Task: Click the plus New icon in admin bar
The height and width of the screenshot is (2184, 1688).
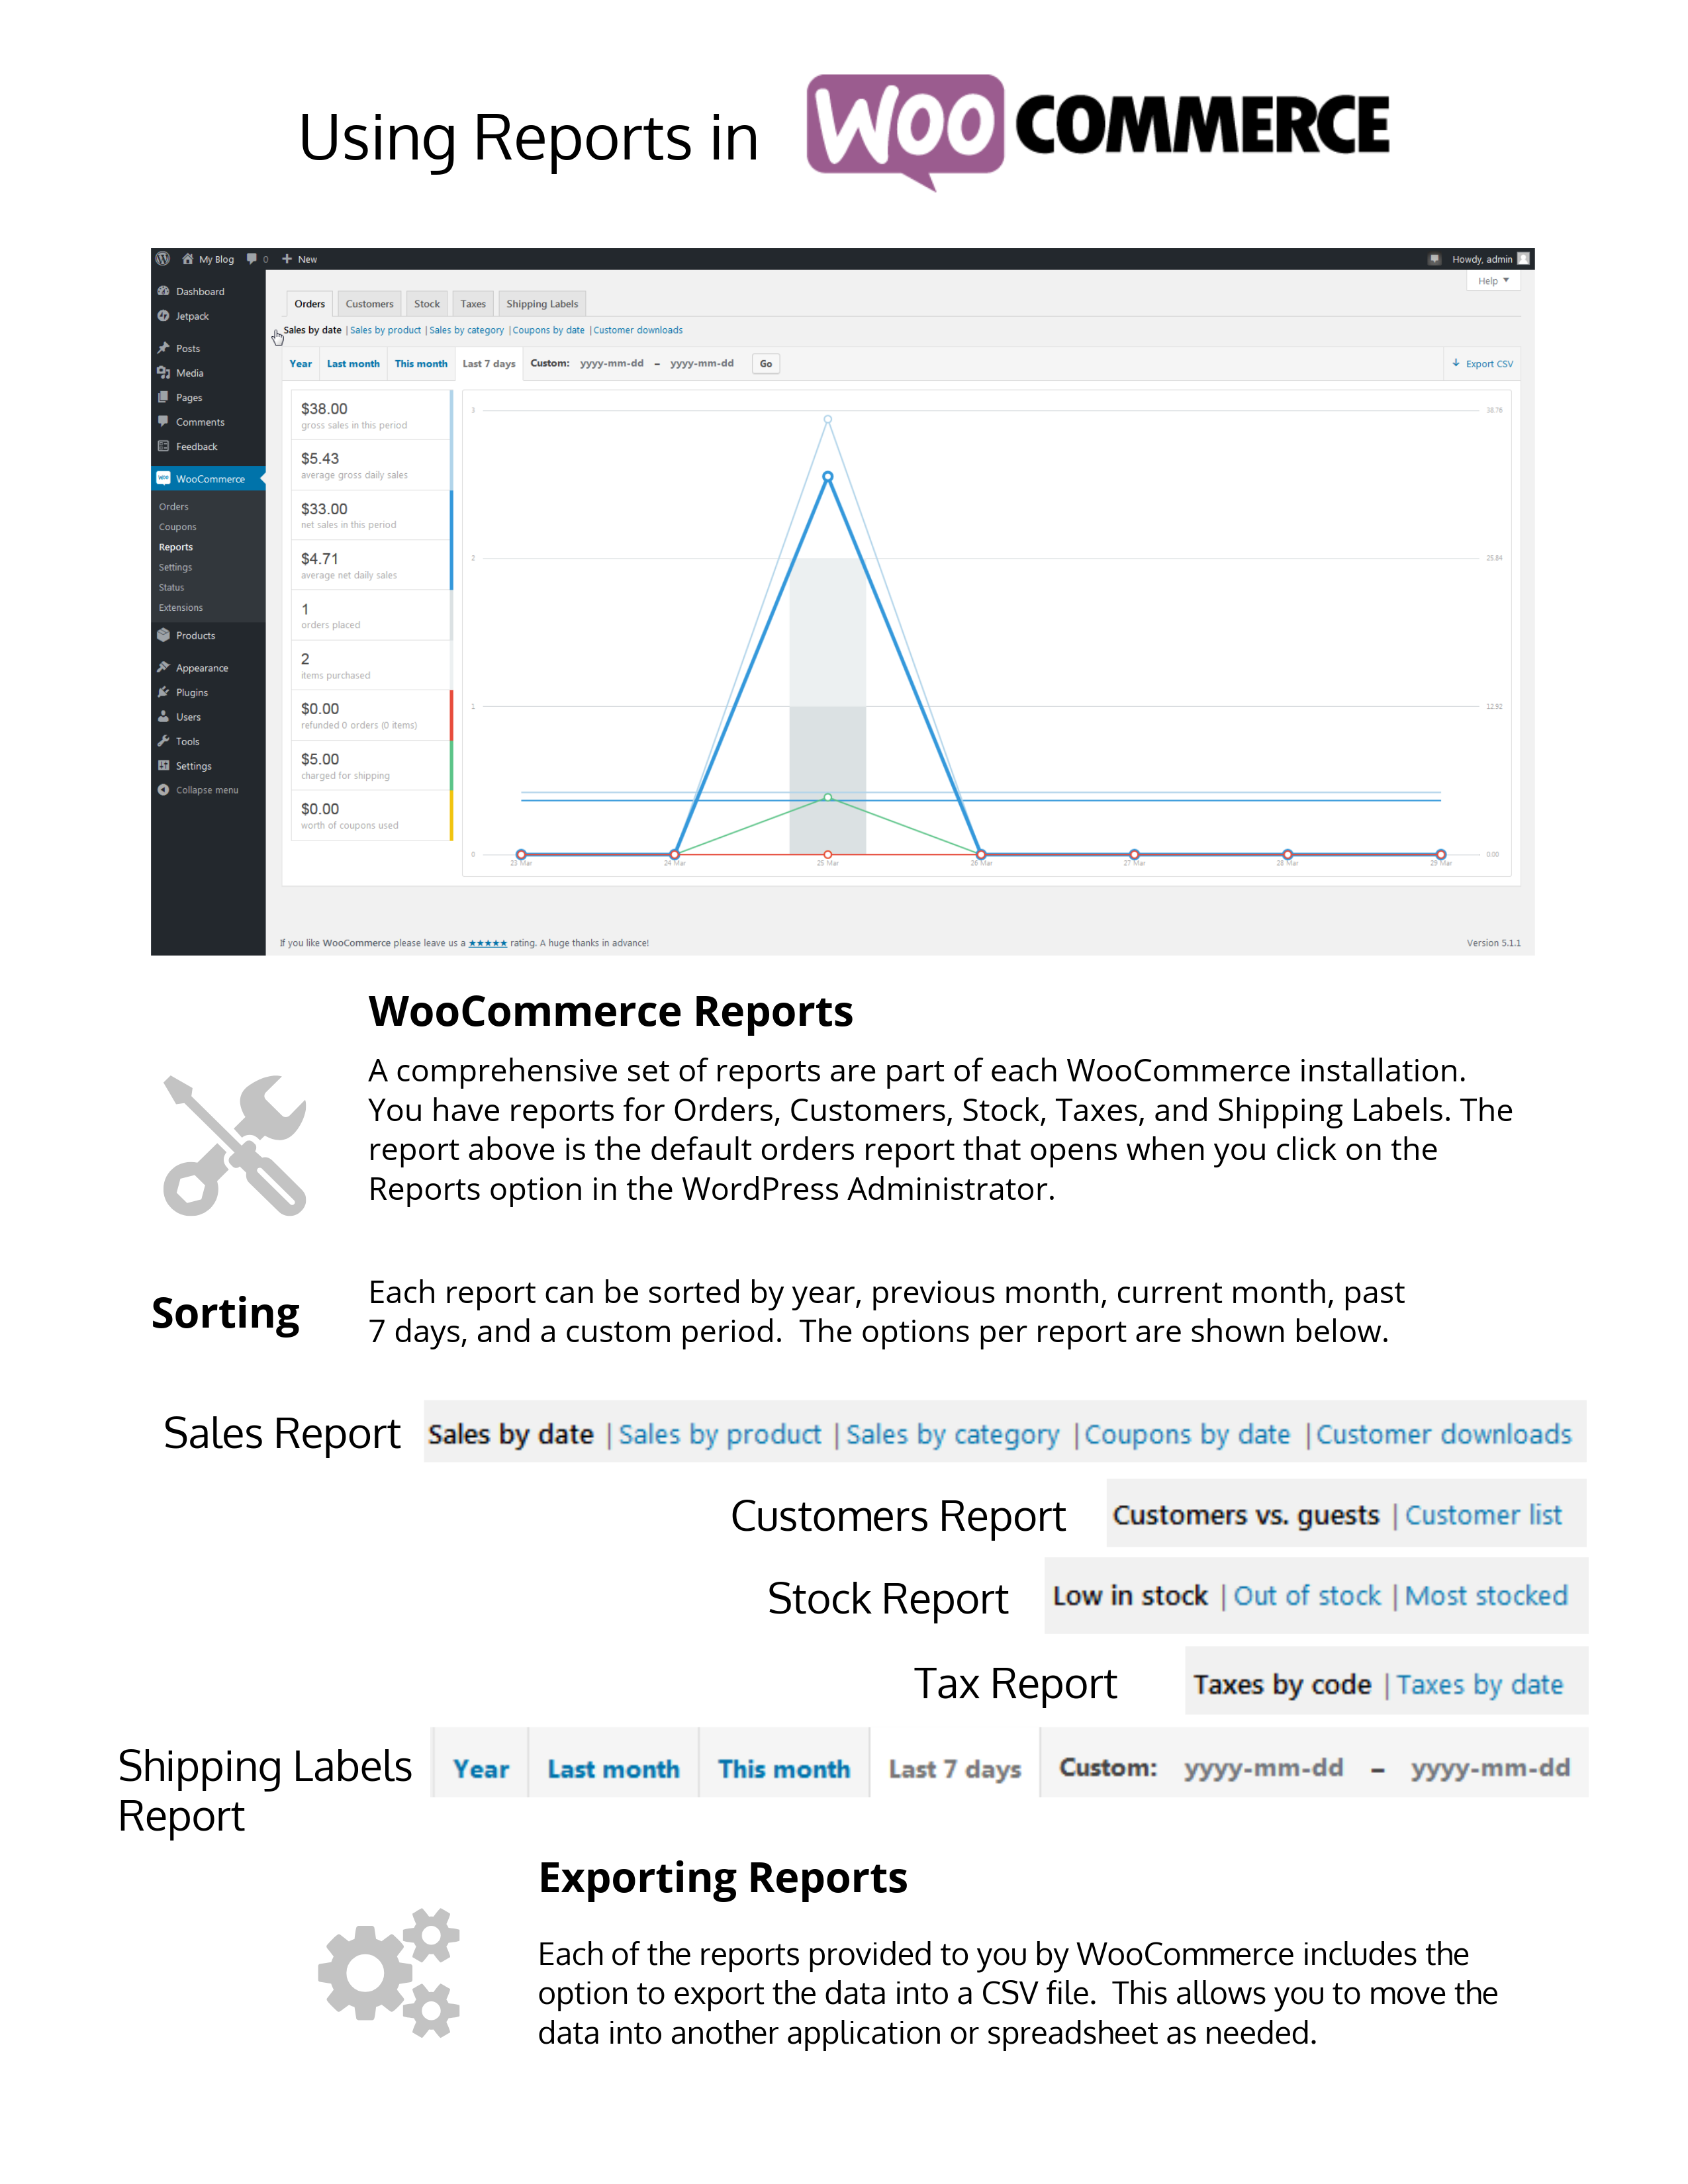Action: point(287,259)
